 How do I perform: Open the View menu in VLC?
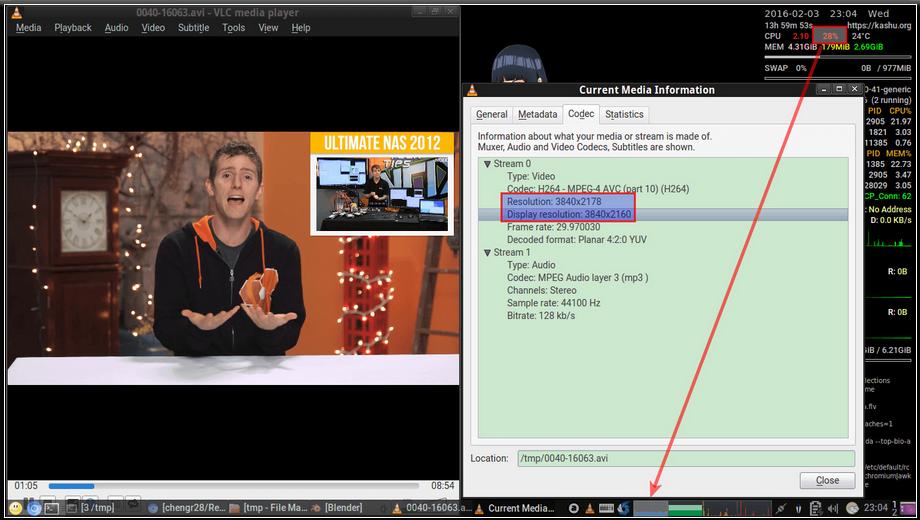[268, 28]
